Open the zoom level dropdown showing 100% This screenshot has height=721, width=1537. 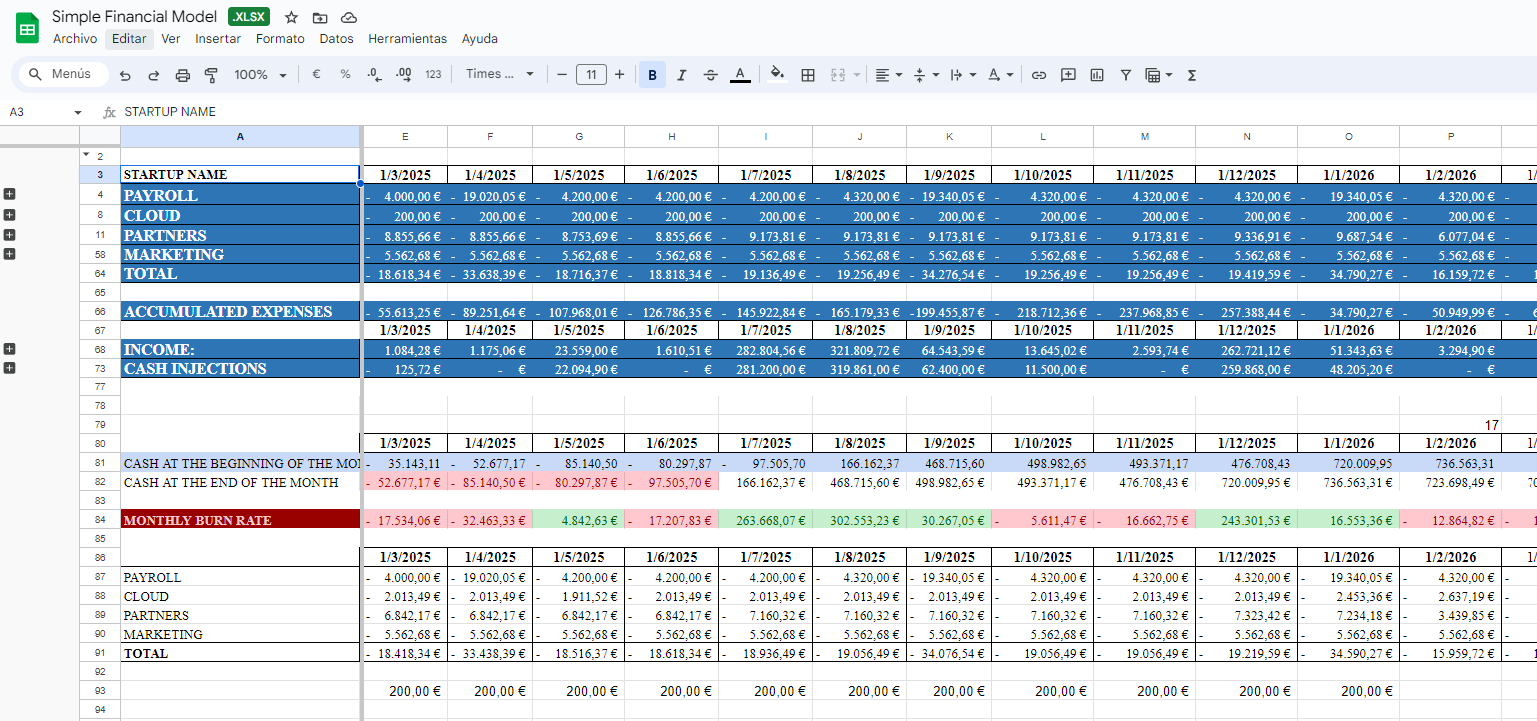pos(260,74)
